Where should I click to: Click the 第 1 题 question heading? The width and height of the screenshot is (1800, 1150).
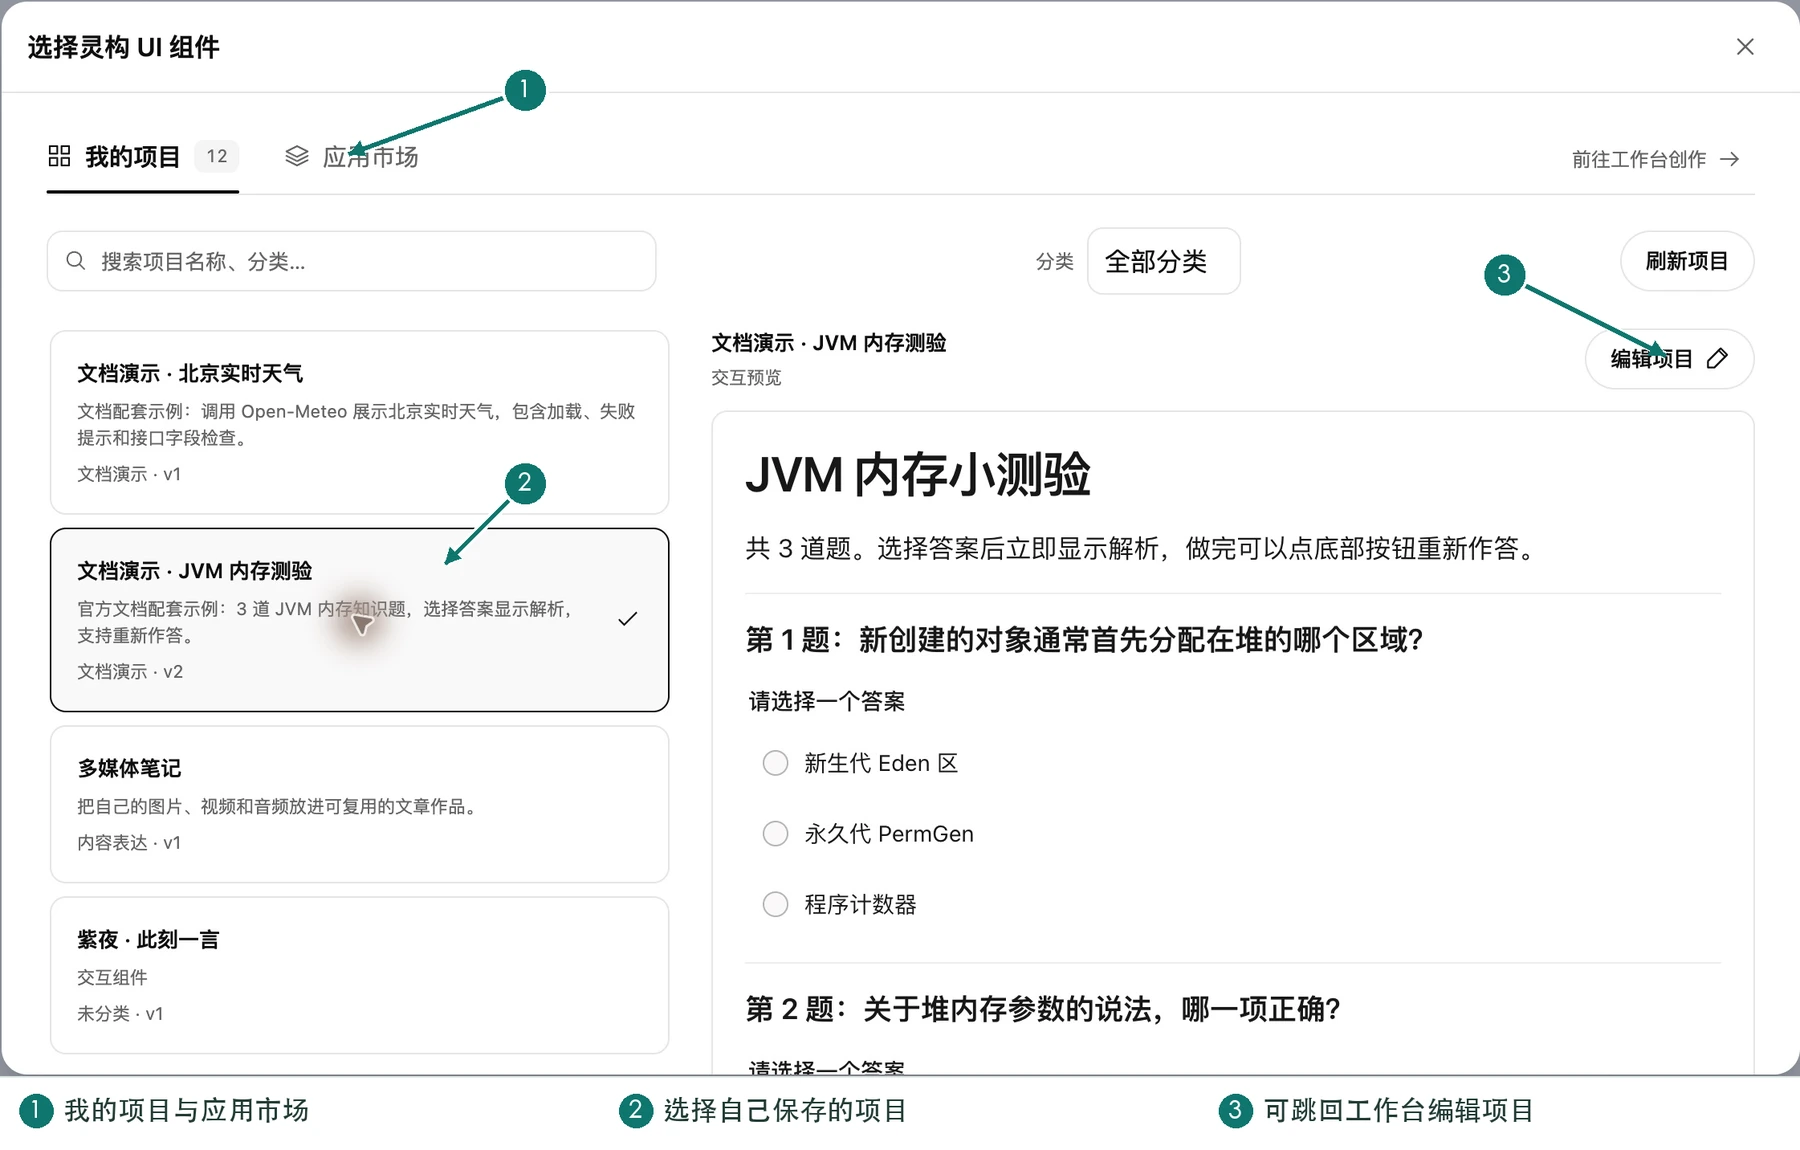1084,639
